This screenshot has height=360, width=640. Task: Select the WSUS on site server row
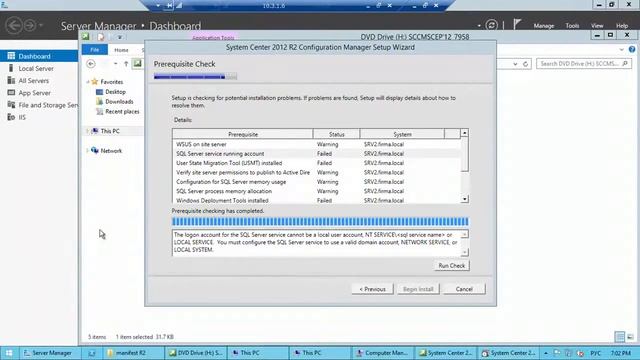point(316,144)
